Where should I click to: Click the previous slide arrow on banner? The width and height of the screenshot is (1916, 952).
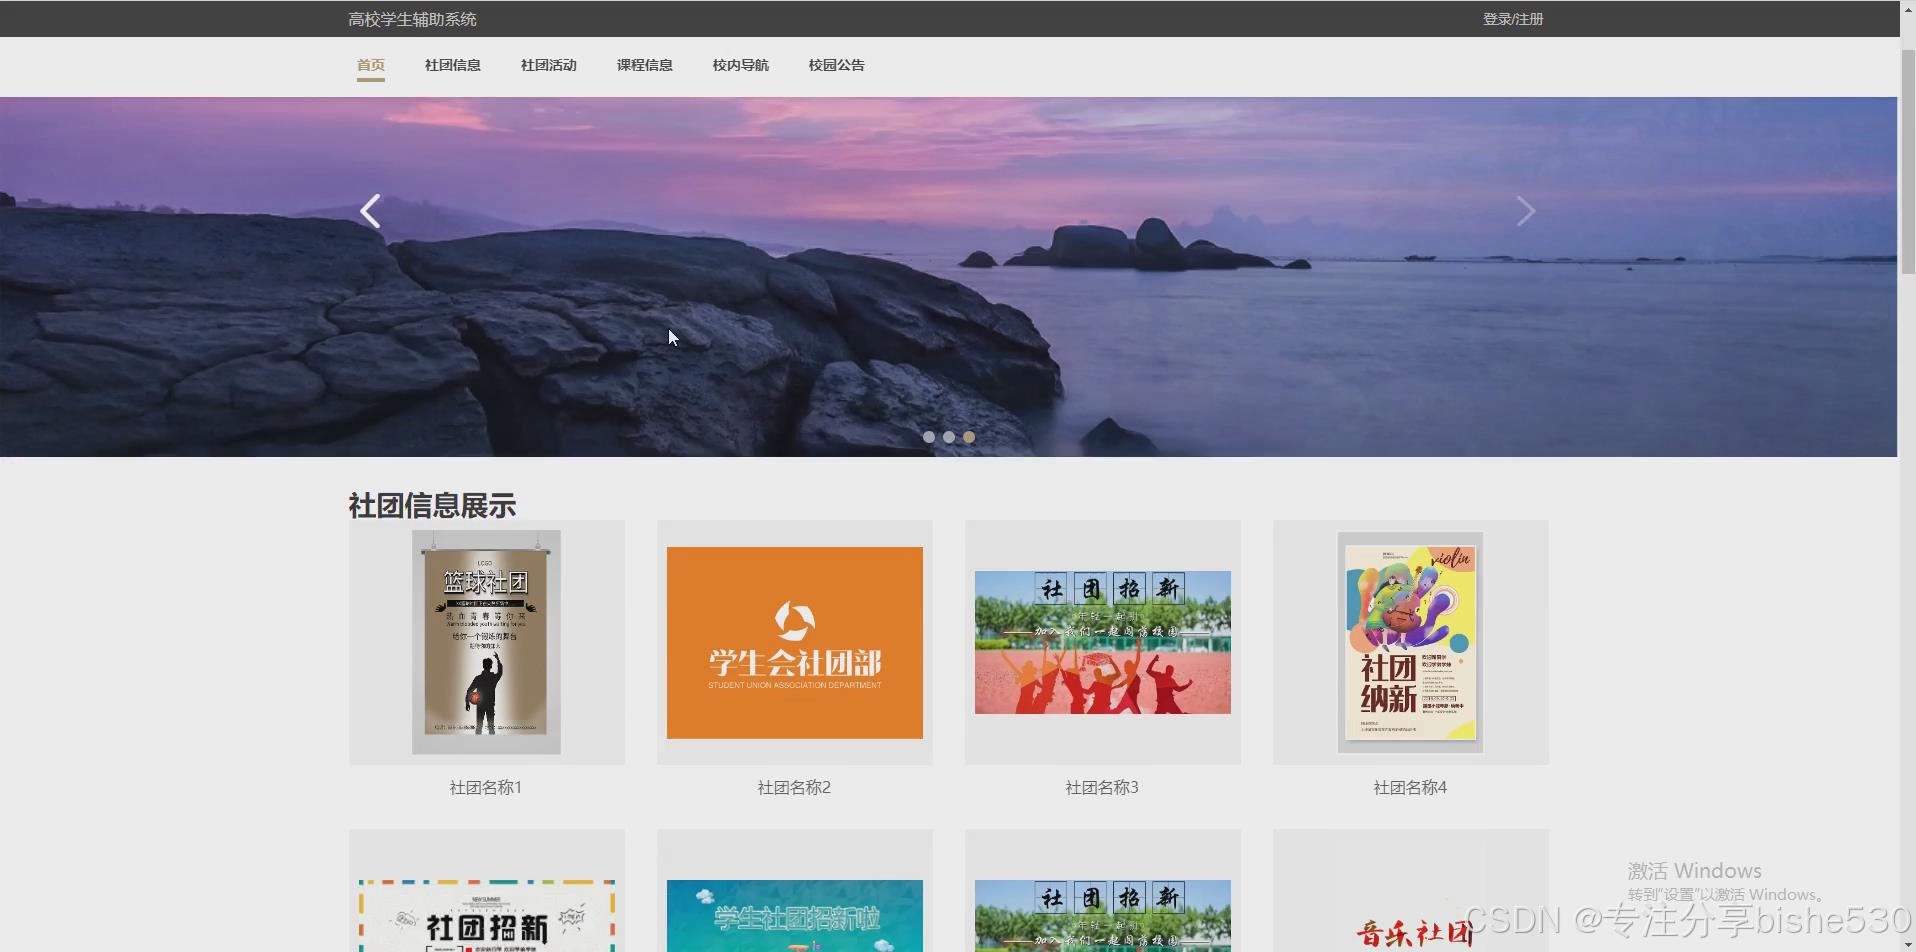pyautogui.click(x=370, y=211)
